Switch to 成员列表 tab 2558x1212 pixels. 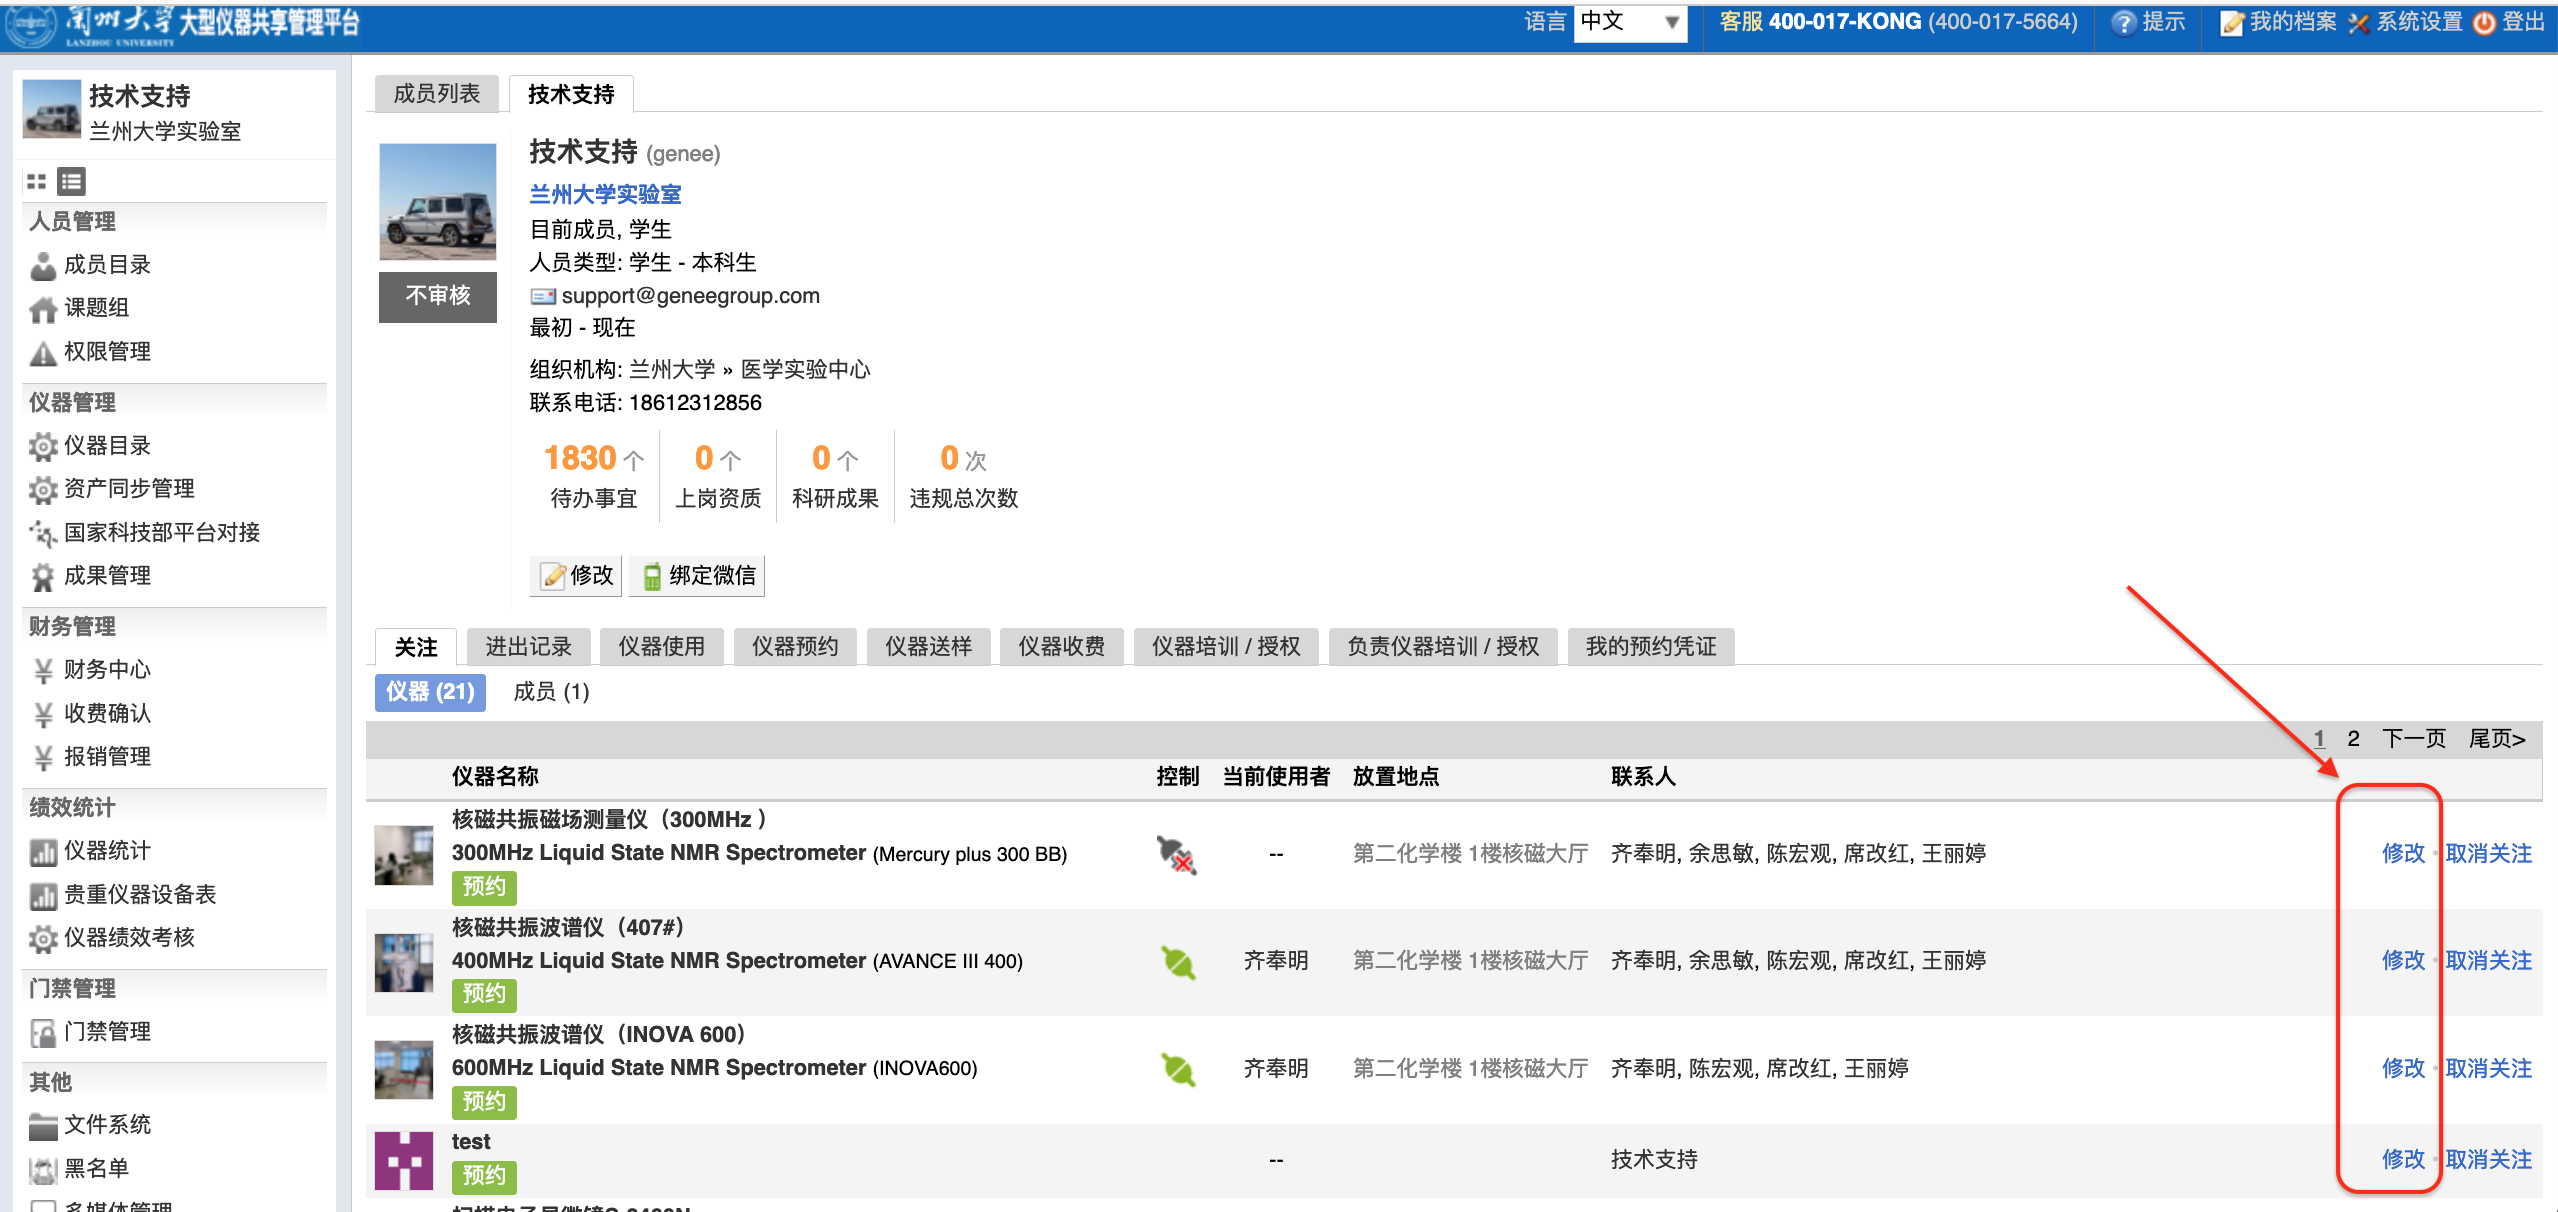click(437, 94)
